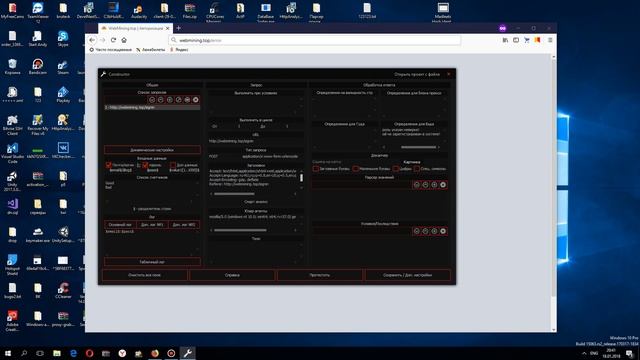The height and width of the screenshot is (360, 640).
Task: Click Протестить test button
Action: (x=320, y=275)
